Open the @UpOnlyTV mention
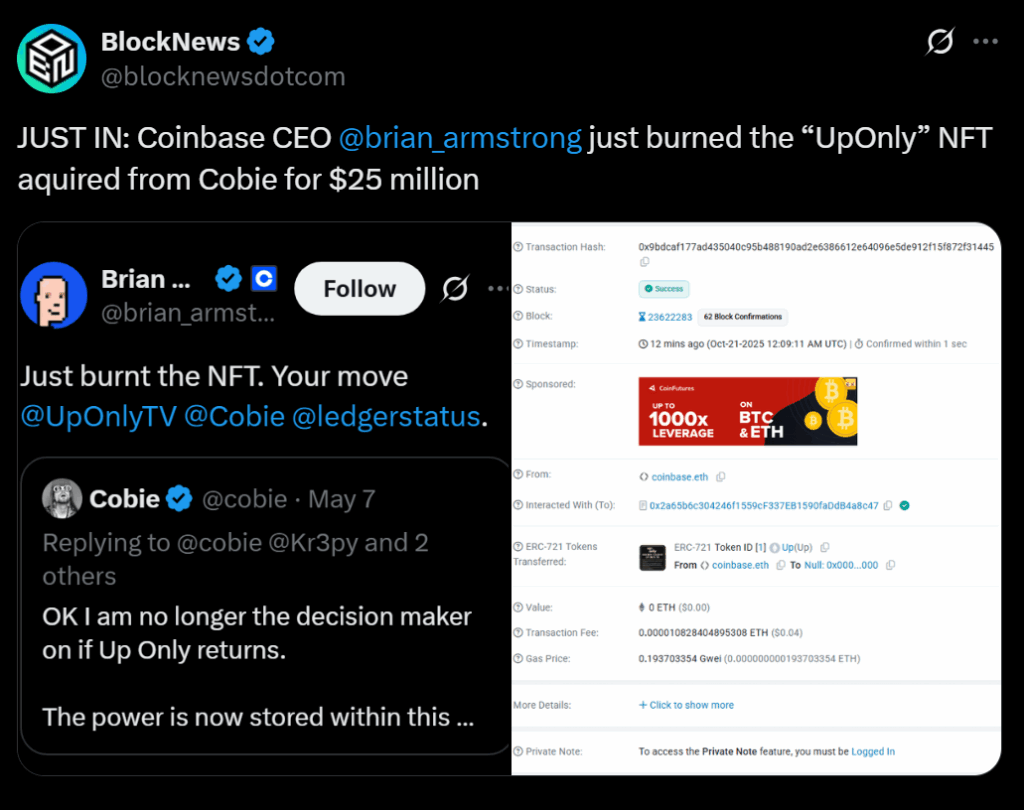 coord(98,416)
